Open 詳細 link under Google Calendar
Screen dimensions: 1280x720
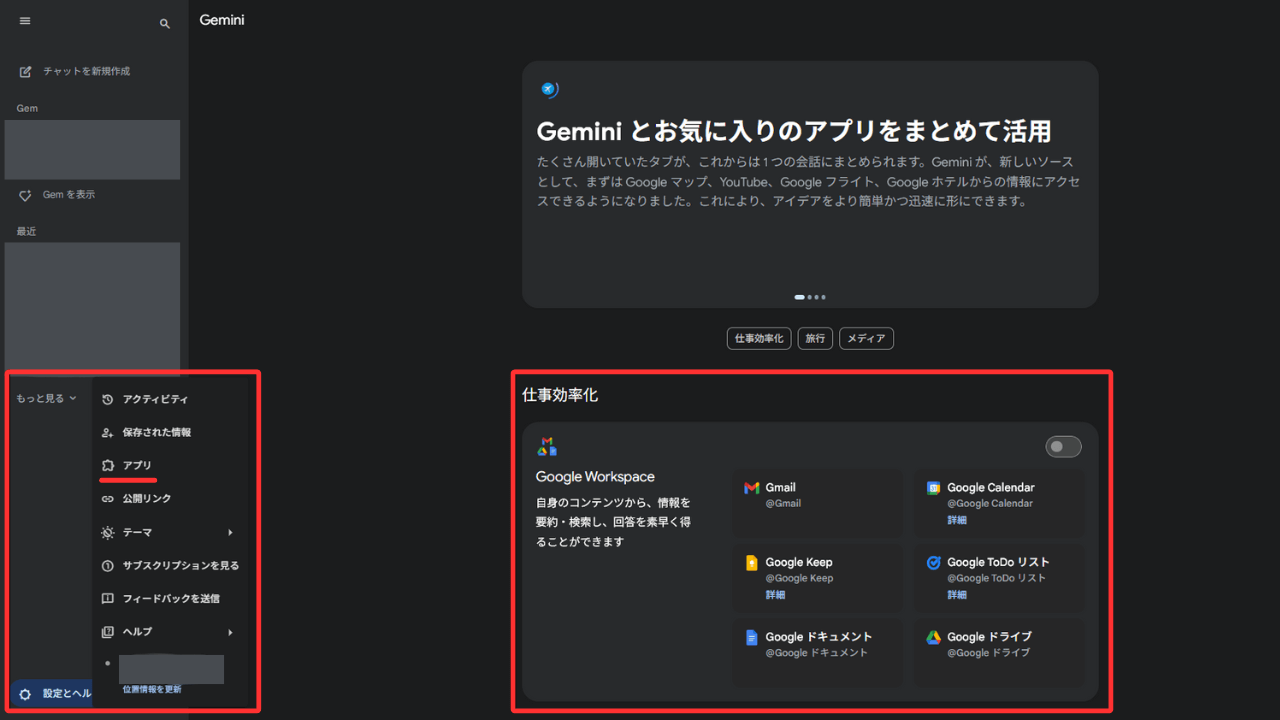[x=957, y=520]
